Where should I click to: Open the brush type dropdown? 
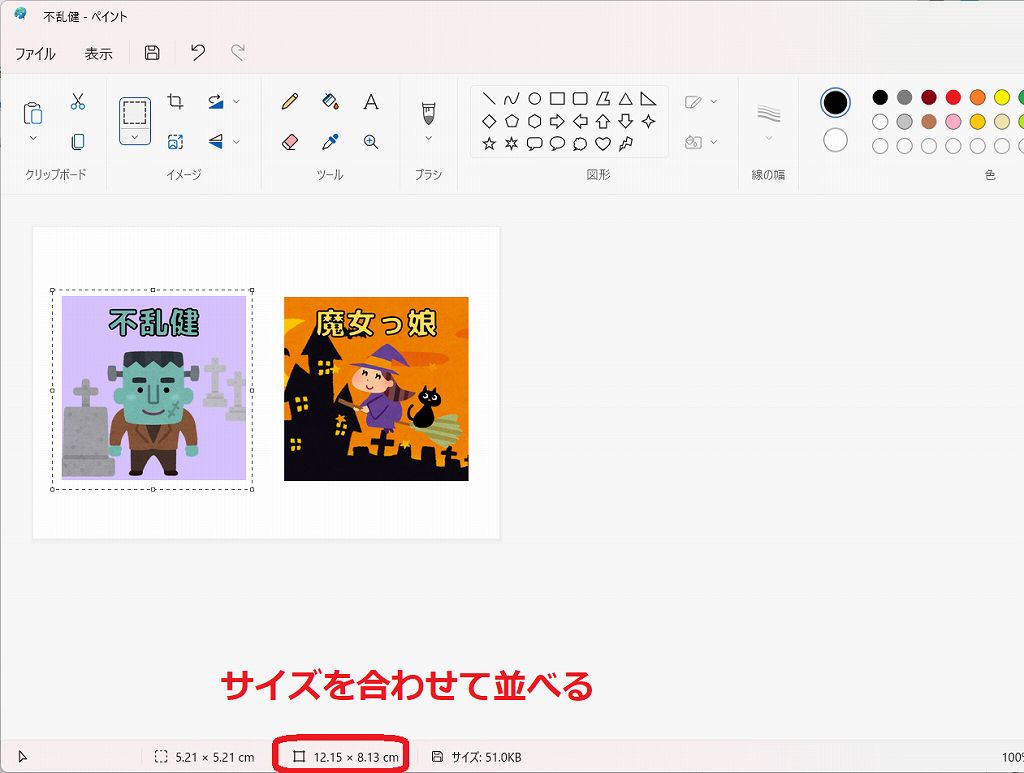(428, 138)
